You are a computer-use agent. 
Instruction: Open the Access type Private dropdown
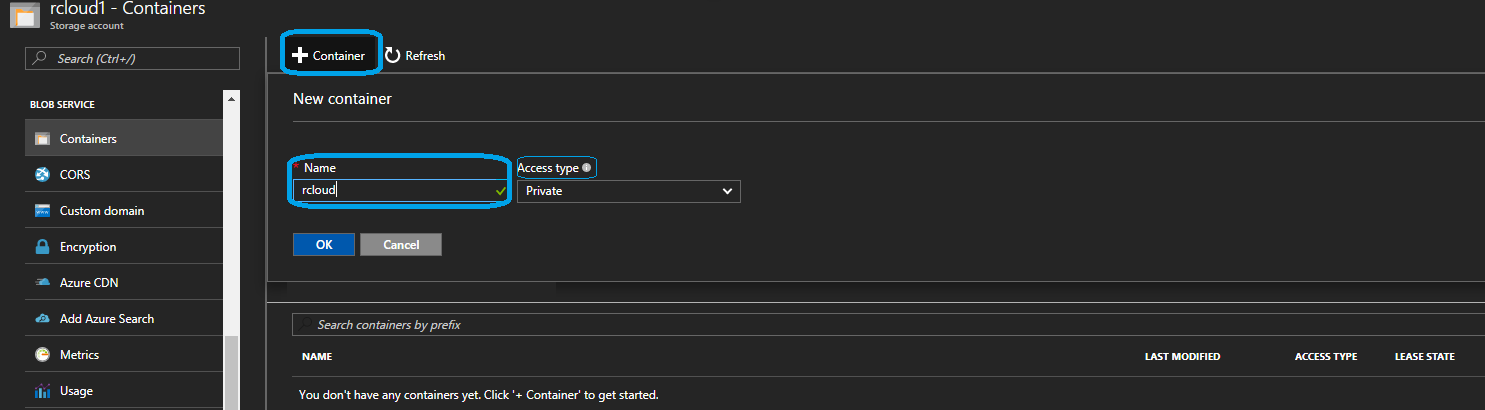[629, 191]
